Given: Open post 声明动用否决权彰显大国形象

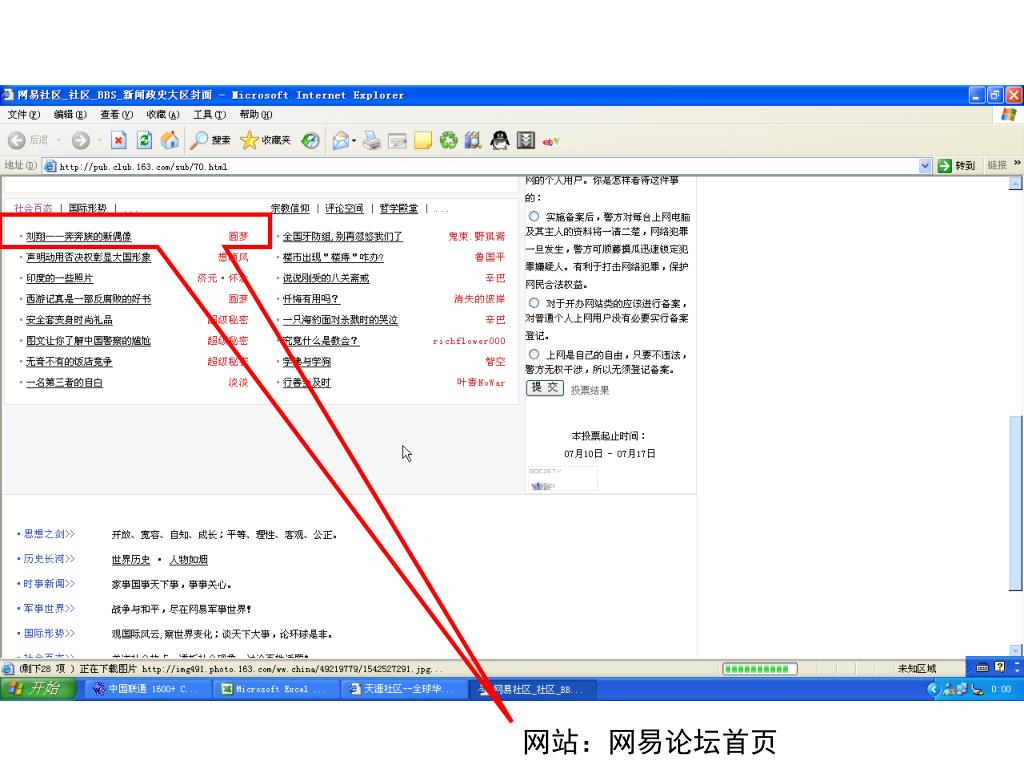Looking at the screenshot, I should [x=88, y=257].
